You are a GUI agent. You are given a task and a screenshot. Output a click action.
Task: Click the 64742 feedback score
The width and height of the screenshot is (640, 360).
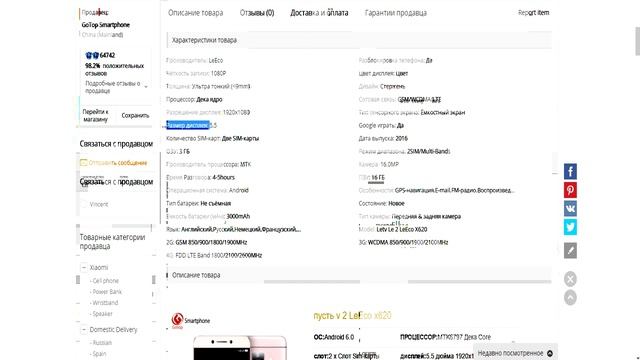click(x=107, y=55)
